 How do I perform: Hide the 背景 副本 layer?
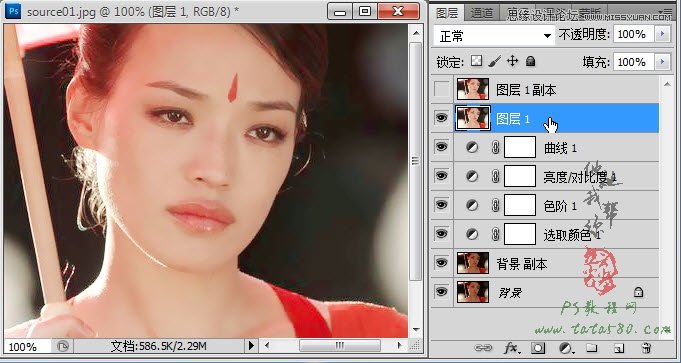[442, 262]
